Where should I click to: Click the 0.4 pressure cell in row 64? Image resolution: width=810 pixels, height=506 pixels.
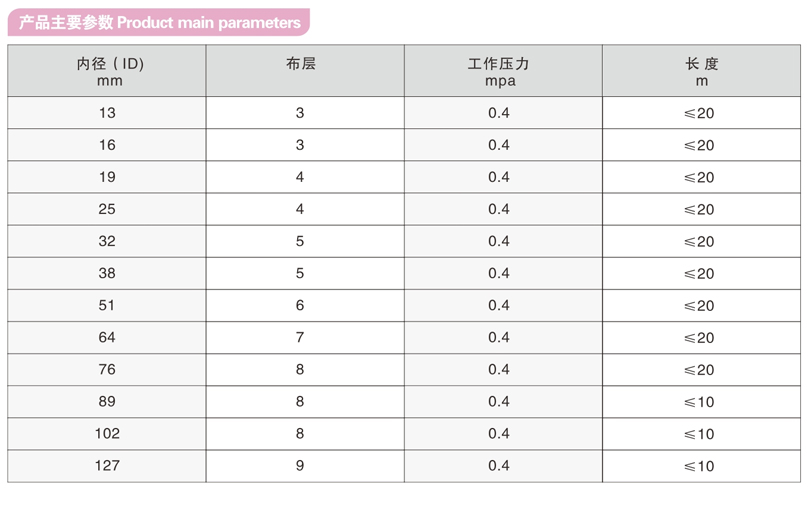point(499,337)
